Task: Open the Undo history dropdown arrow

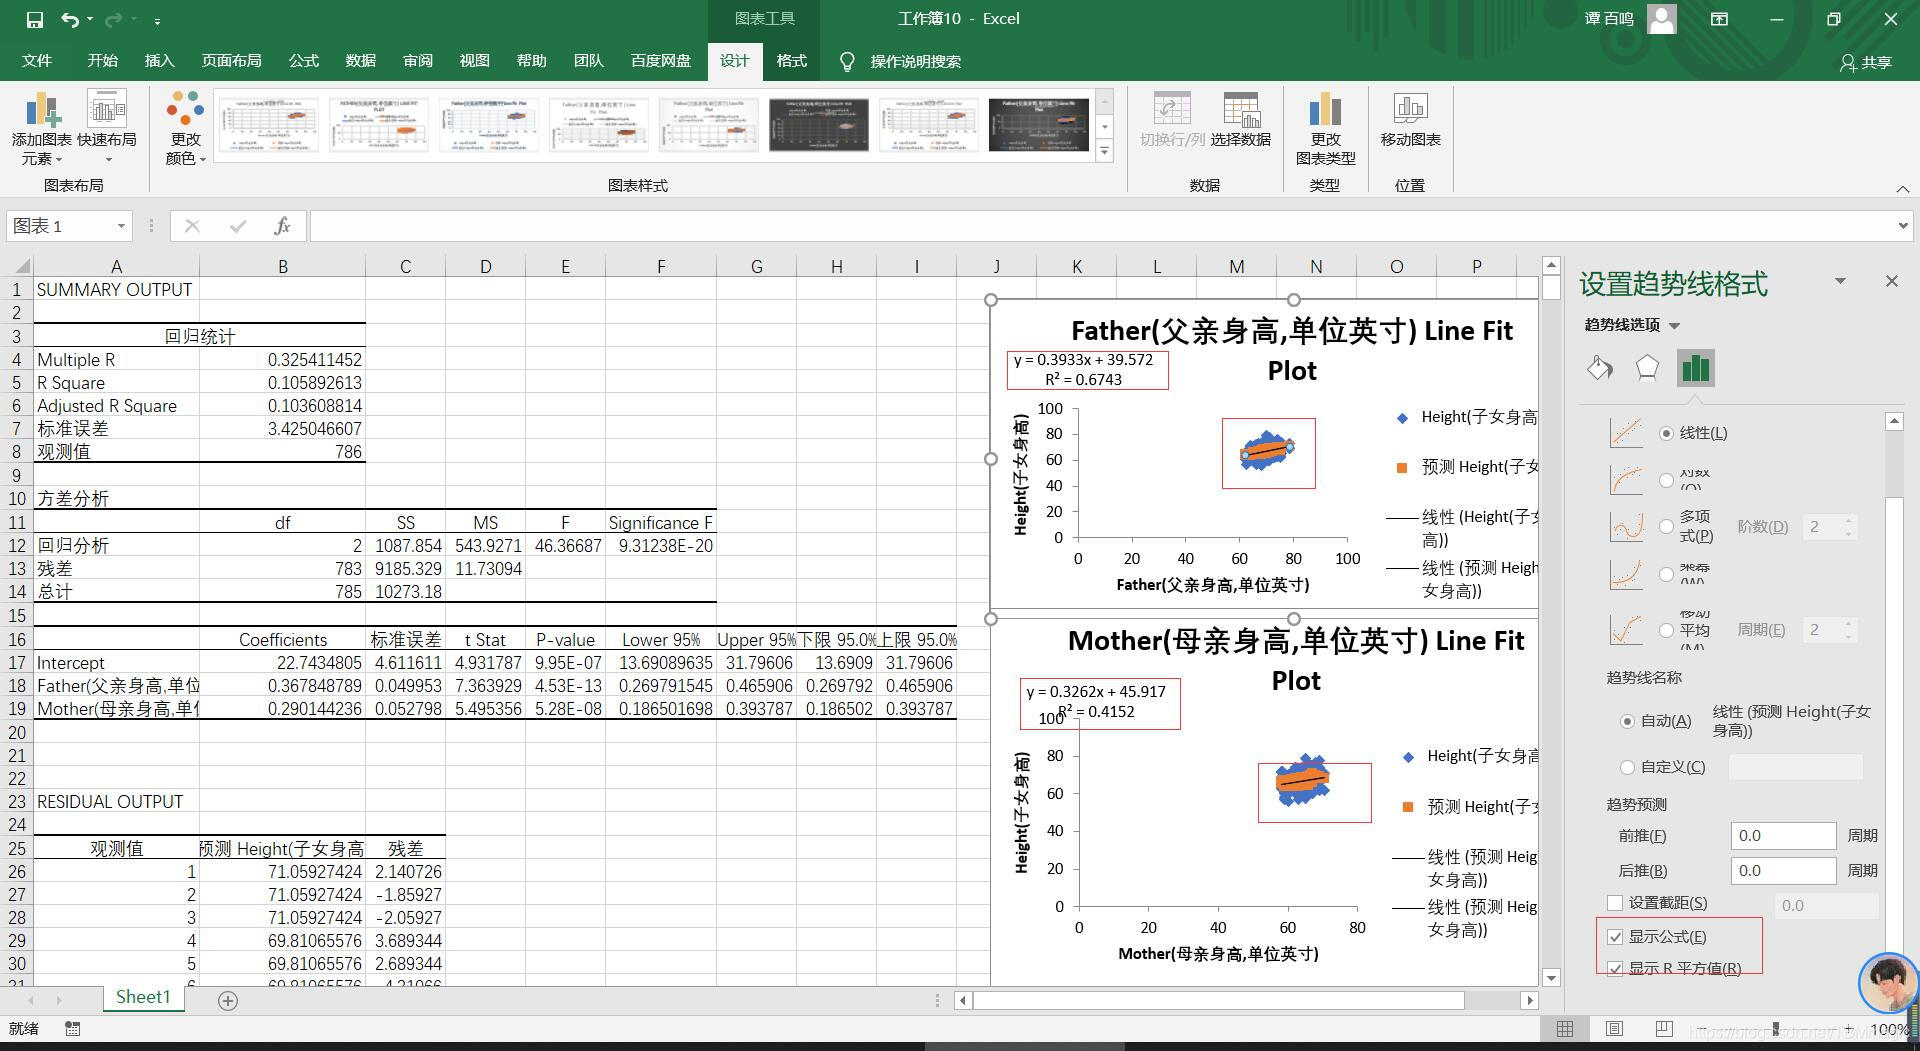Action: coord(90,19)
